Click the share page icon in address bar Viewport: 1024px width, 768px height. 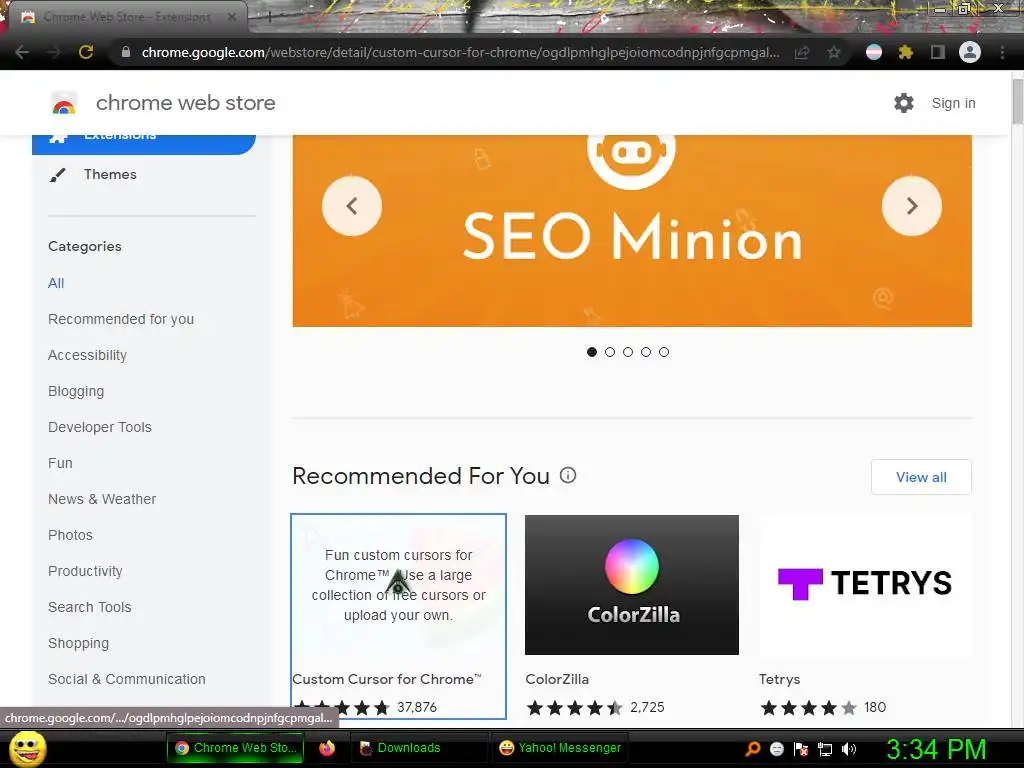pos(802,53)
